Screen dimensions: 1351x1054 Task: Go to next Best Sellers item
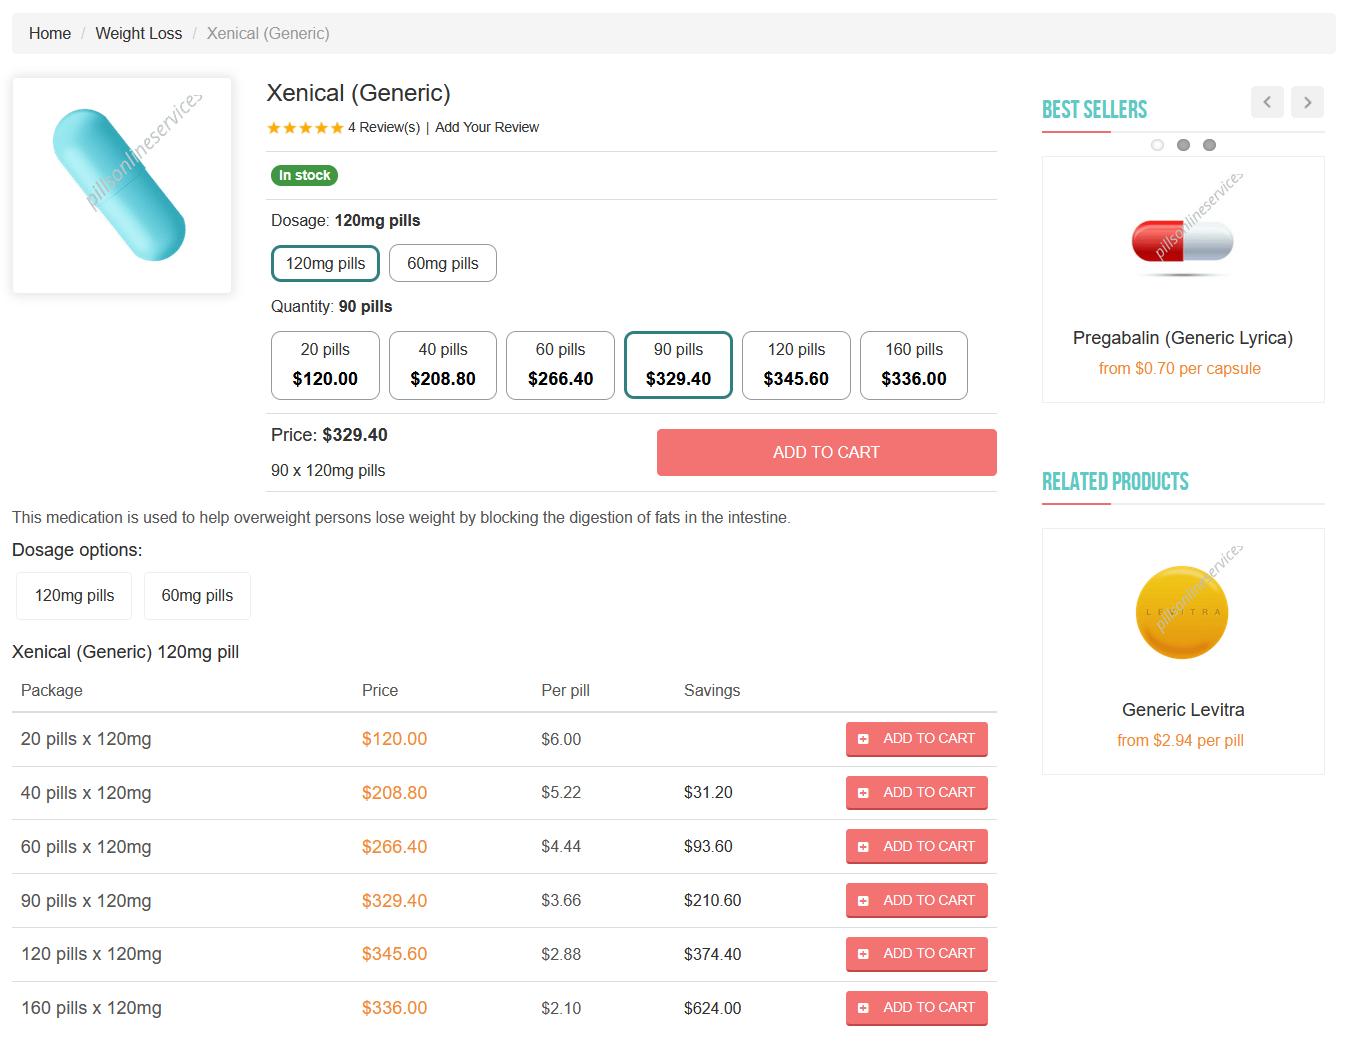coord(1307,102)
